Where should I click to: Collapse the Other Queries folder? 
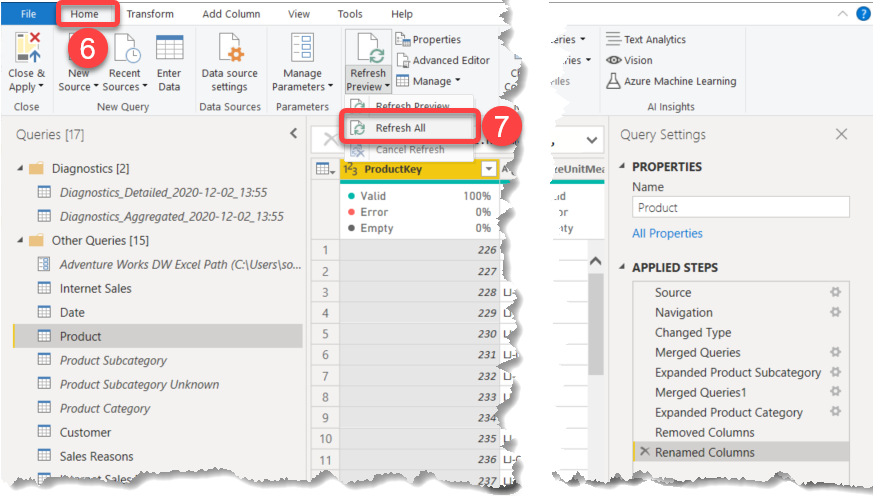click(x=20, y=240)
